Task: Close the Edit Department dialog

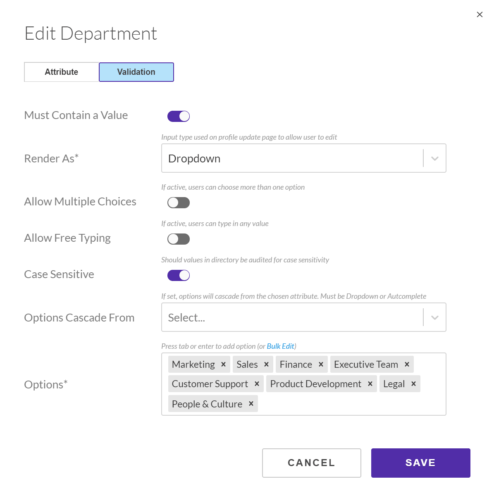Action: pyautogui.click(x=479, y=14)
